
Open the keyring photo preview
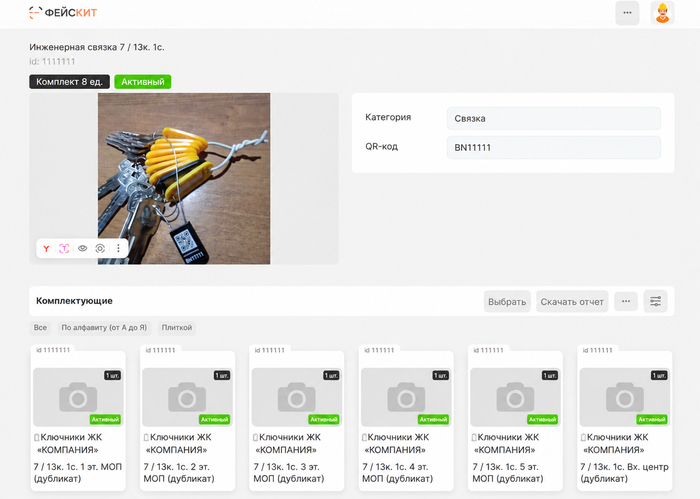coord(184,178)
